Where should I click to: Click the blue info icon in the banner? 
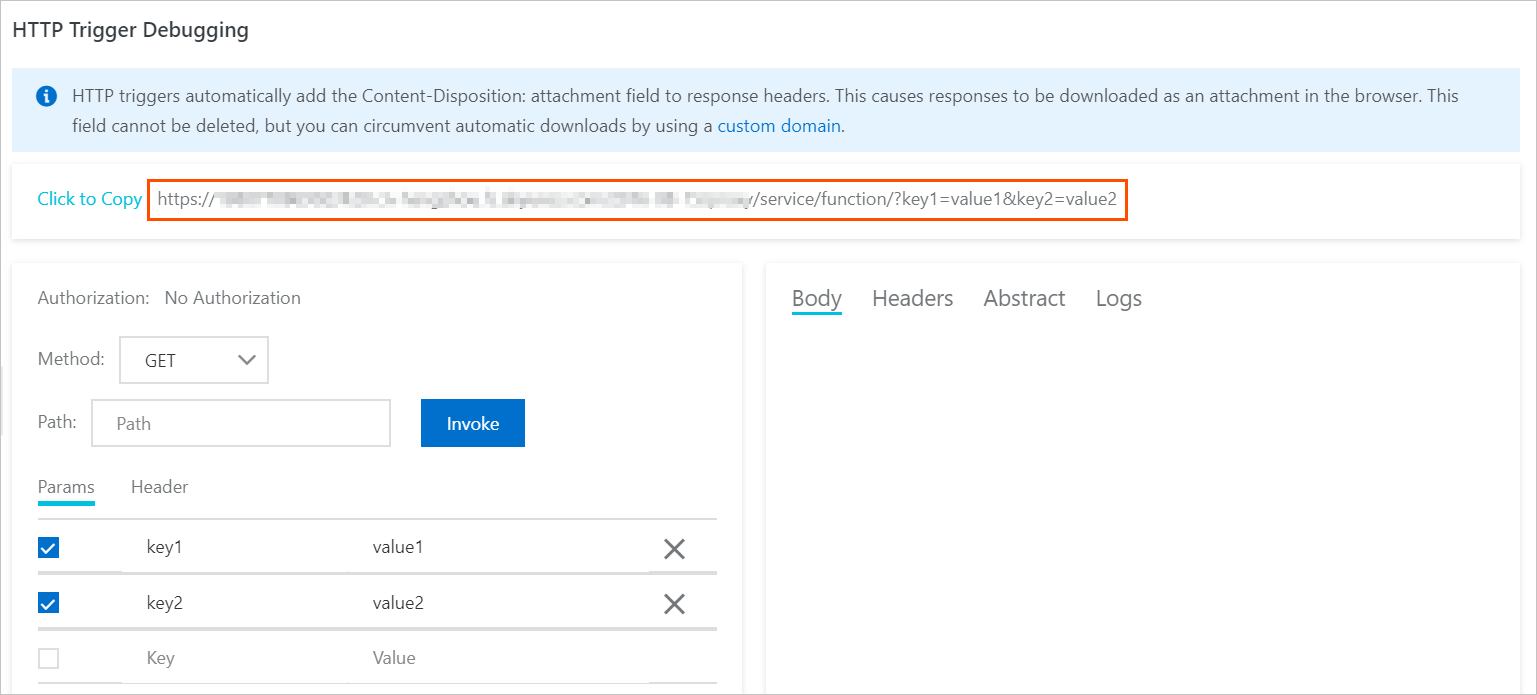tap(46, 97)
